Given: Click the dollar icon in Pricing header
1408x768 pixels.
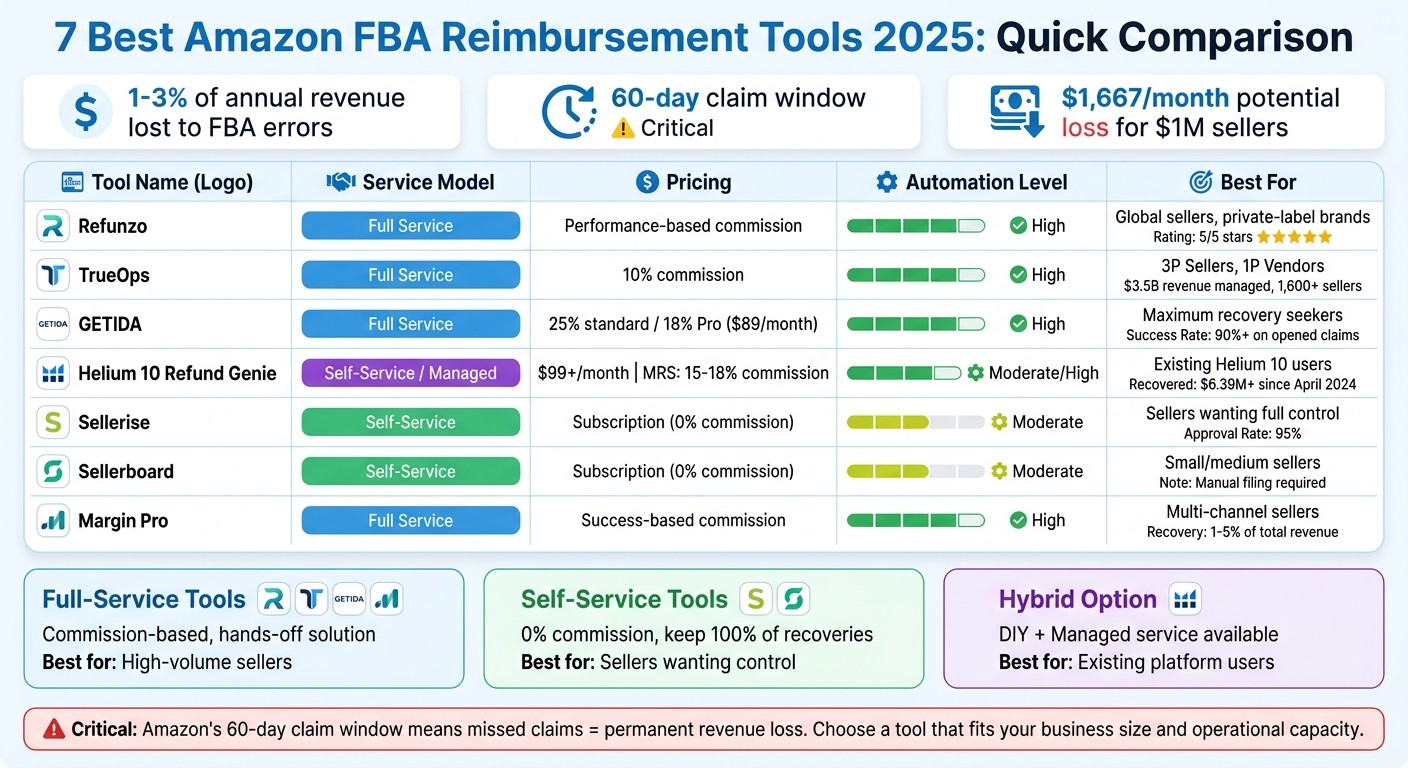Looking at the screenshot, I should click(x=647, y=182).
